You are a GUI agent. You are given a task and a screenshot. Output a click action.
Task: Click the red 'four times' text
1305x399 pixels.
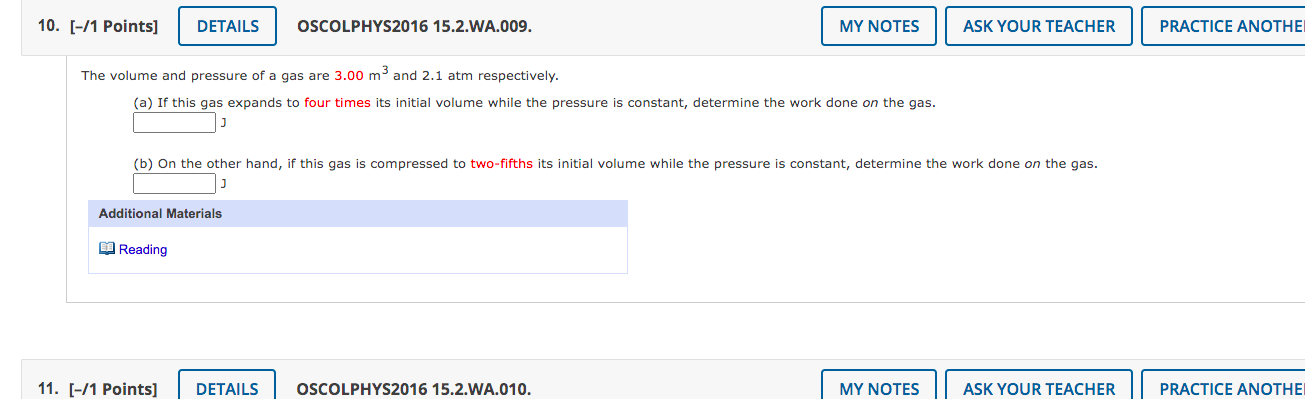point(337,103)
